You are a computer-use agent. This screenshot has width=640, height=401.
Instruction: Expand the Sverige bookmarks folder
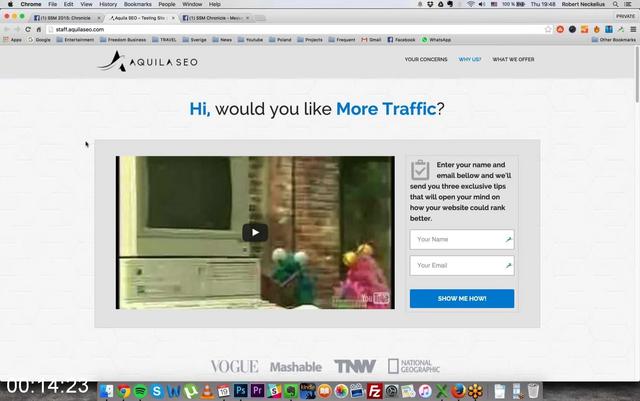click(x=194, y=40)
